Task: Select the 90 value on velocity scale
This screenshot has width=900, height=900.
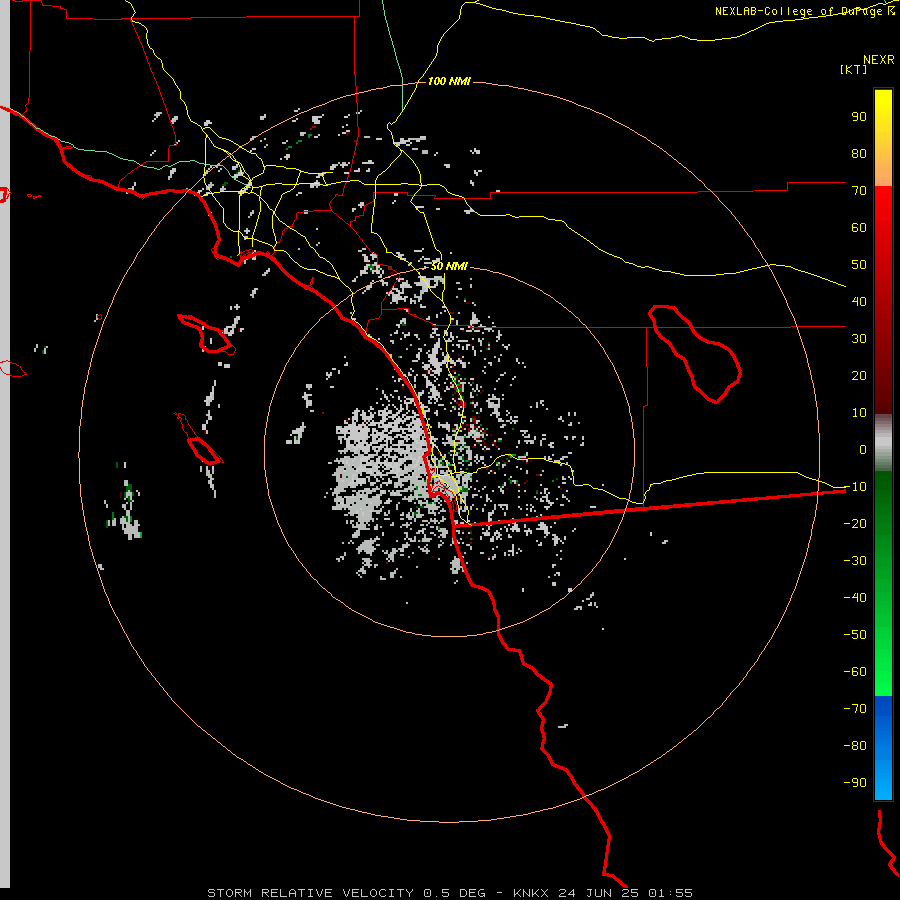Action: tap(859, 117)
